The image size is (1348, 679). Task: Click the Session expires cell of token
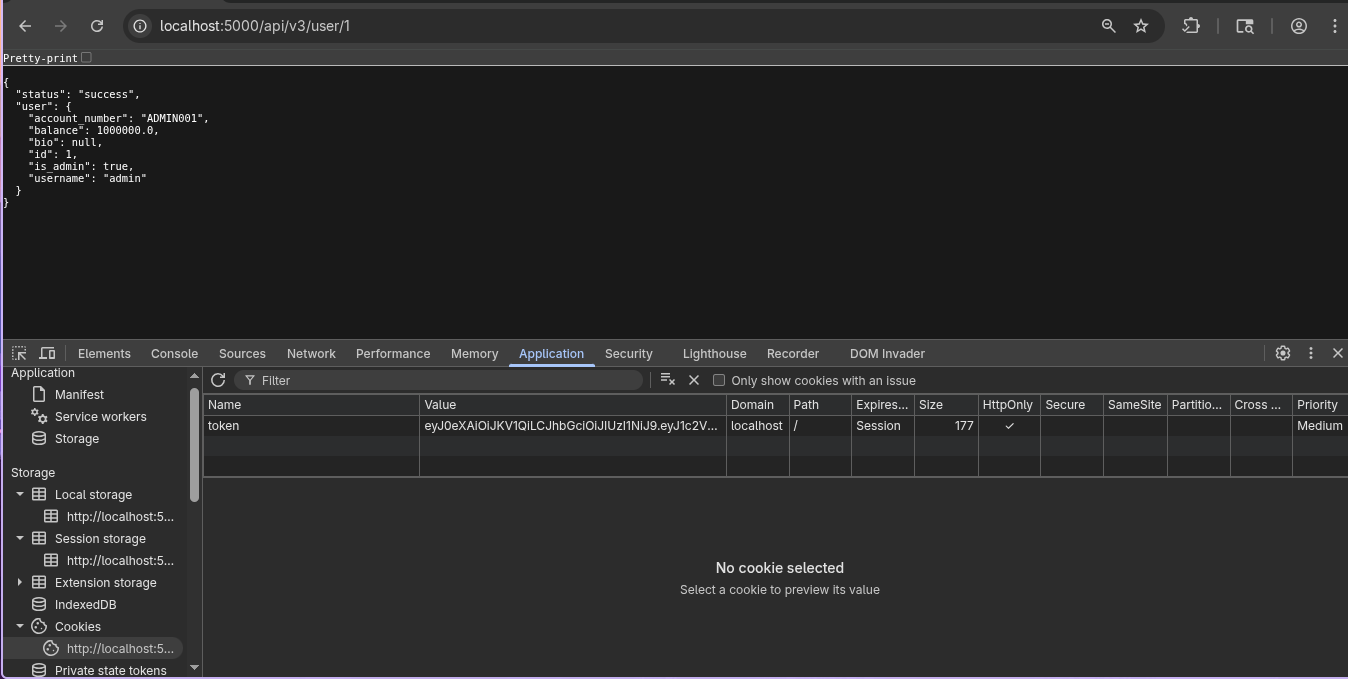(882, 426)
